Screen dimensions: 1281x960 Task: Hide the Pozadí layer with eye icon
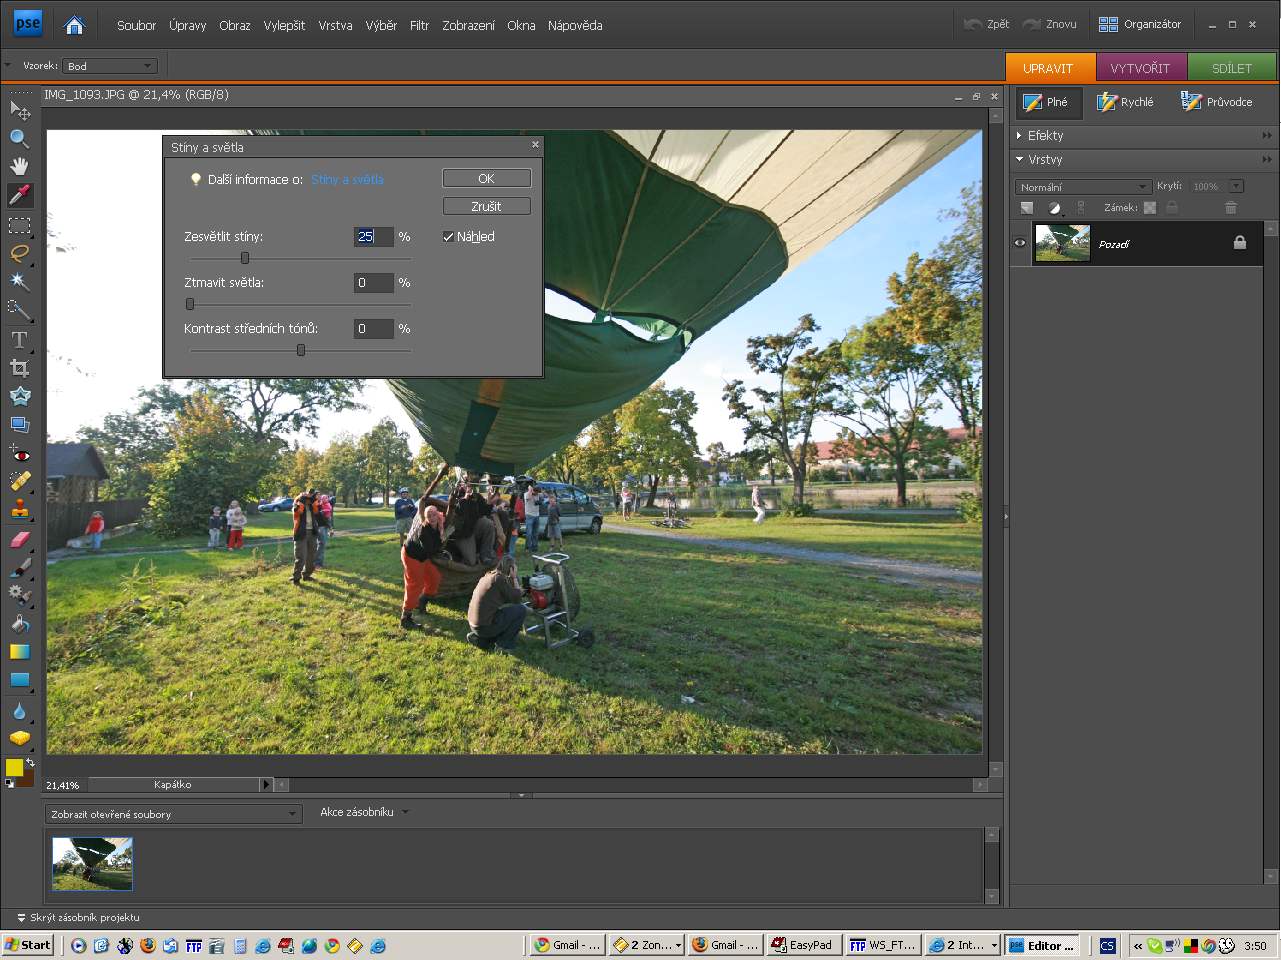(x=1020, y=243)
